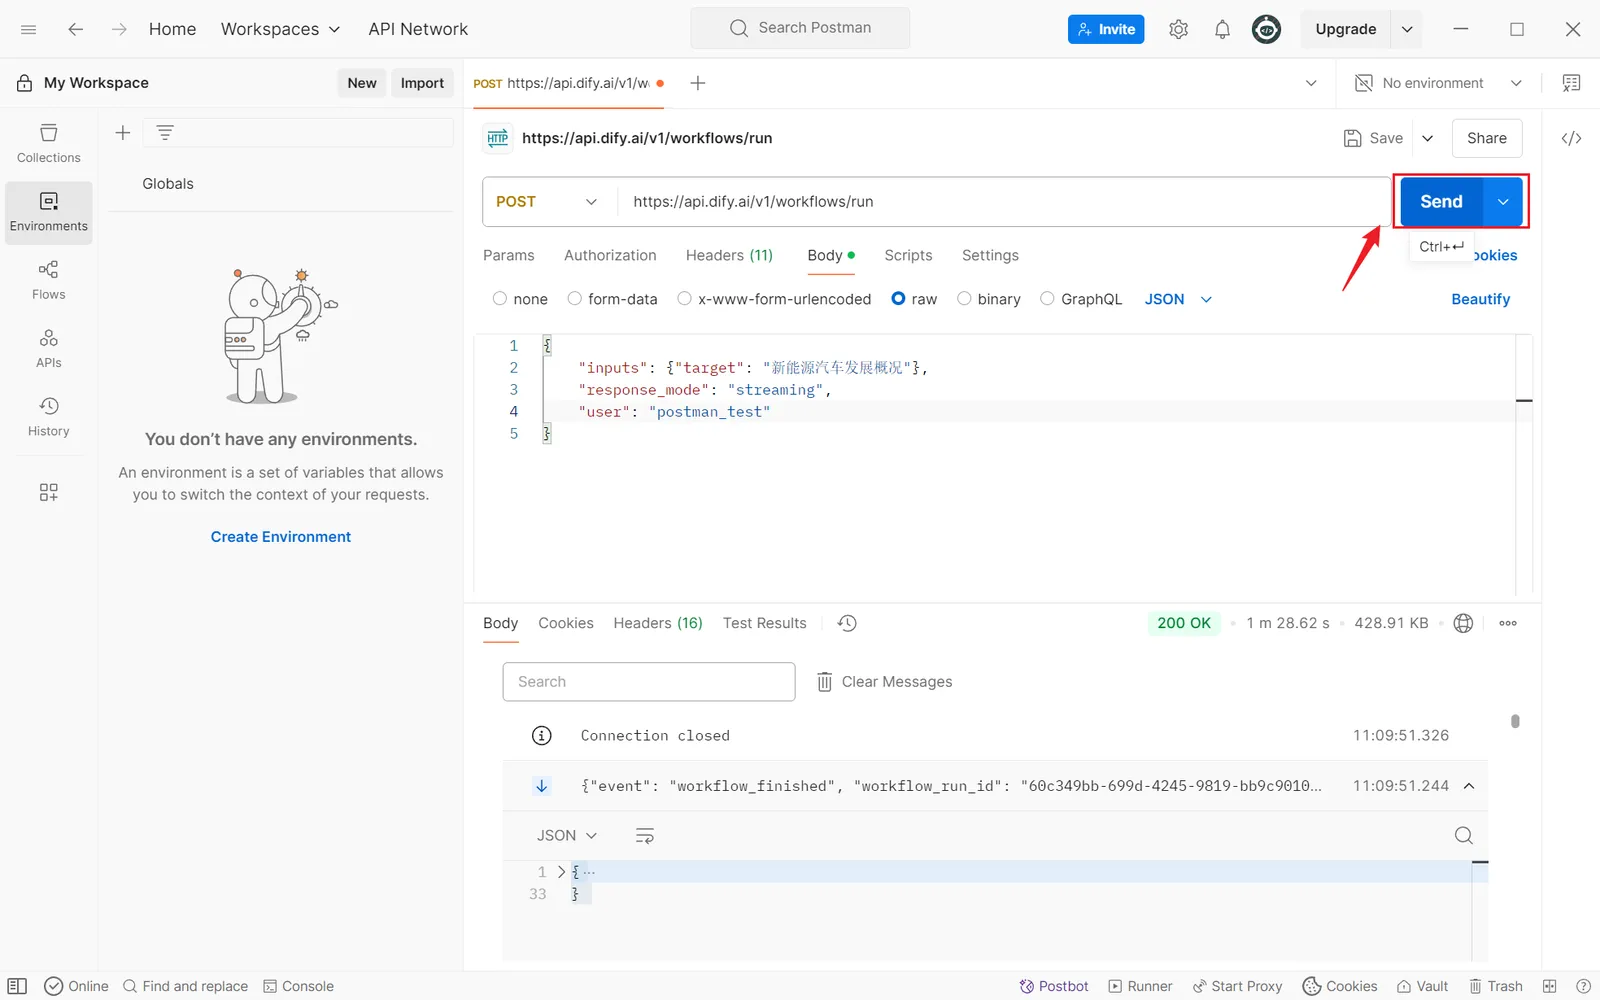Click the Invite button
The width and height of the screenshot is (1600, 1000).
[1106, 29]
